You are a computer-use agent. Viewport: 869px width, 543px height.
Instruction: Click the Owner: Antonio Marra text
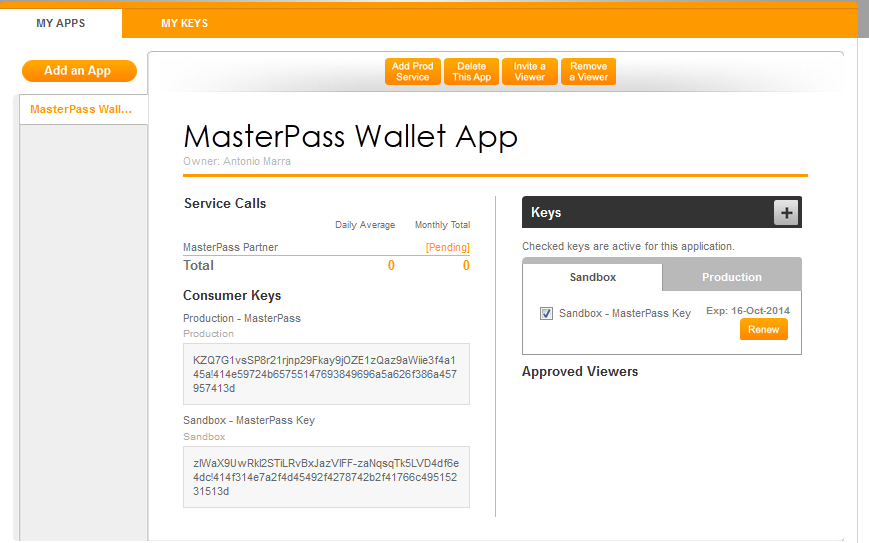point(237,161)
